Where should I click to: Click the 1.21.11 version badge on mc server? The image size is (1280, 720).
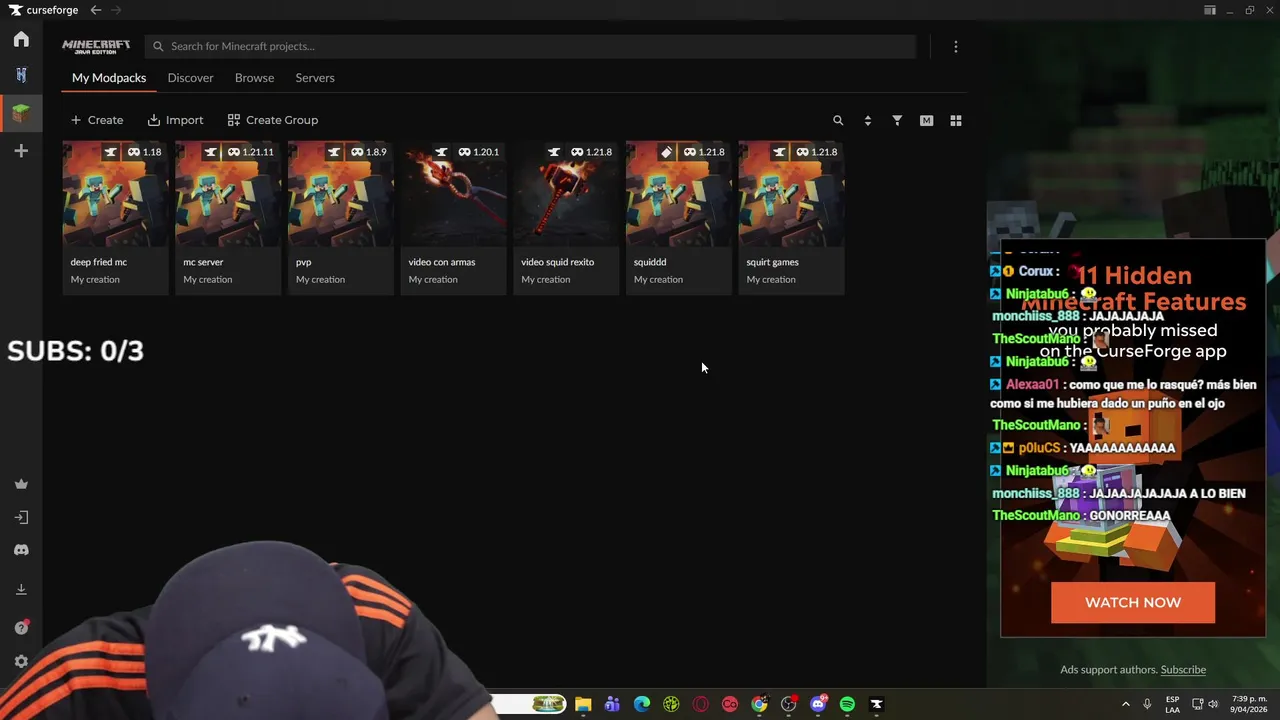click(x=250, y=152)
